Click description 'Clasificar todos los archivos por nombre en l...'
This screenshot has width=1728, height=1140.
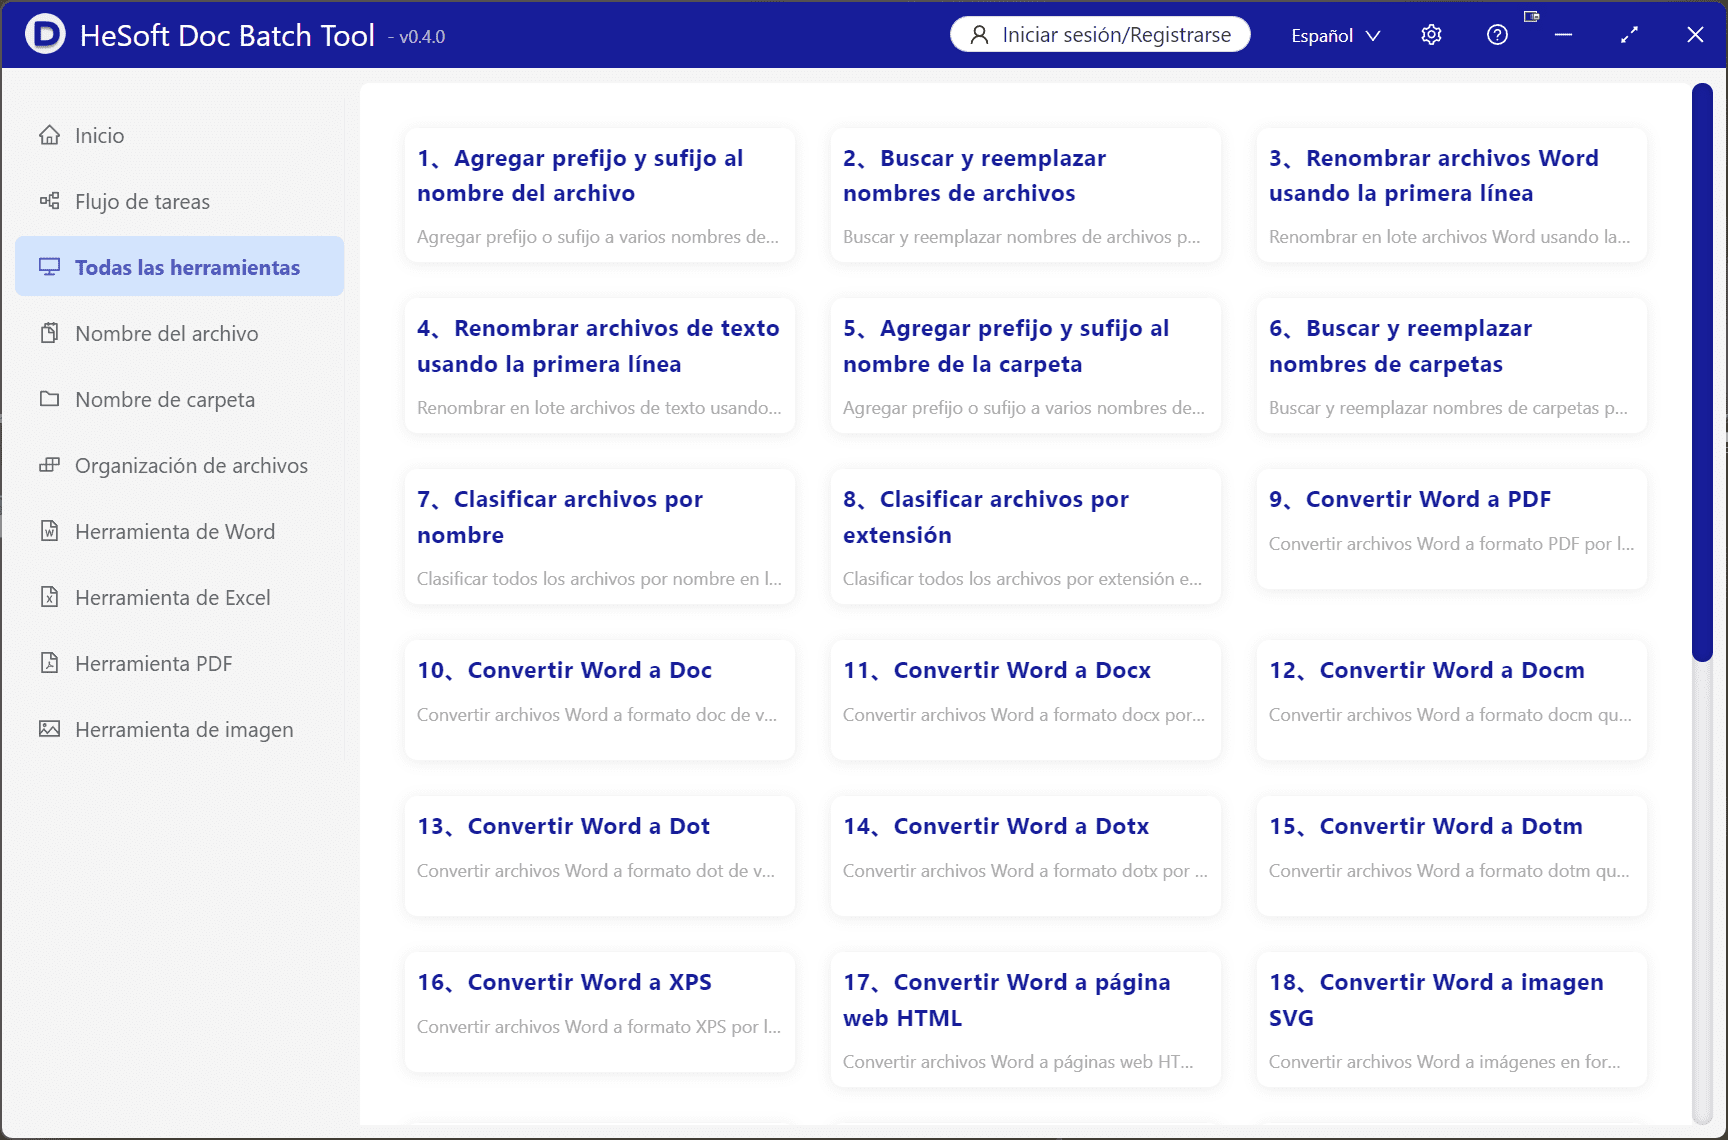pos(599,579)
